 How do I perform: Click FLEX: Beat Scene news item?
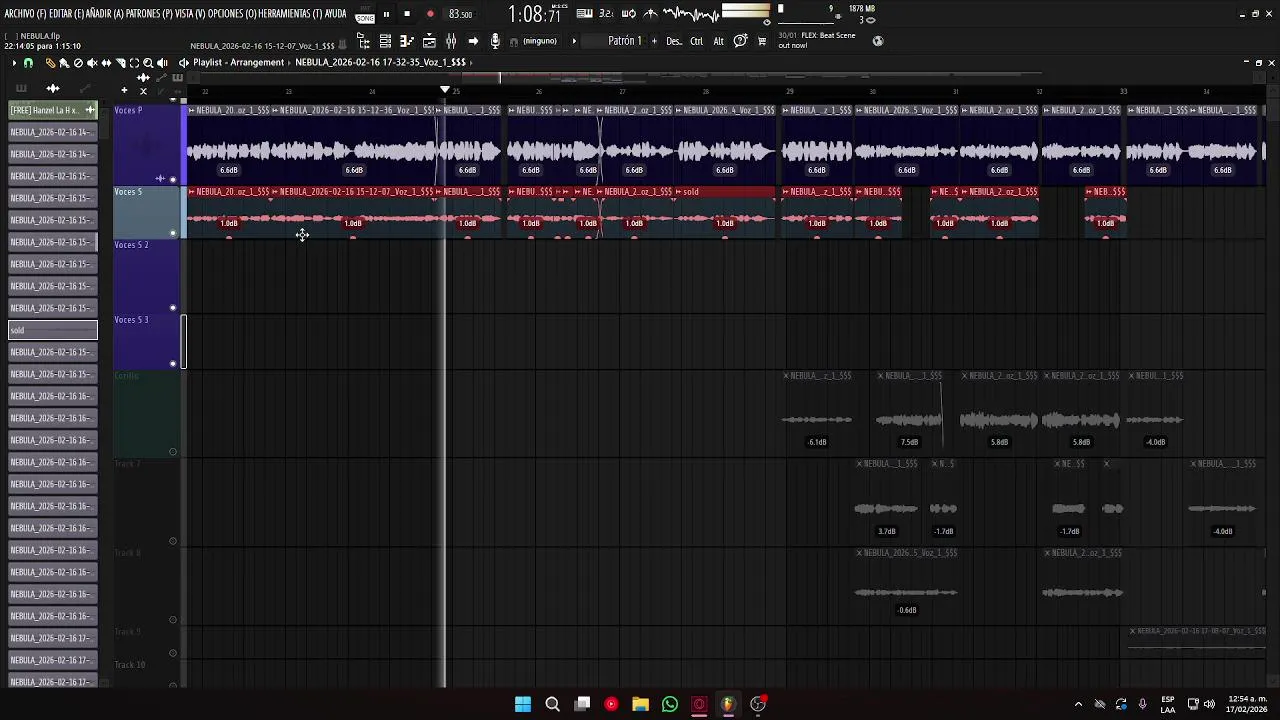point(817,40)
